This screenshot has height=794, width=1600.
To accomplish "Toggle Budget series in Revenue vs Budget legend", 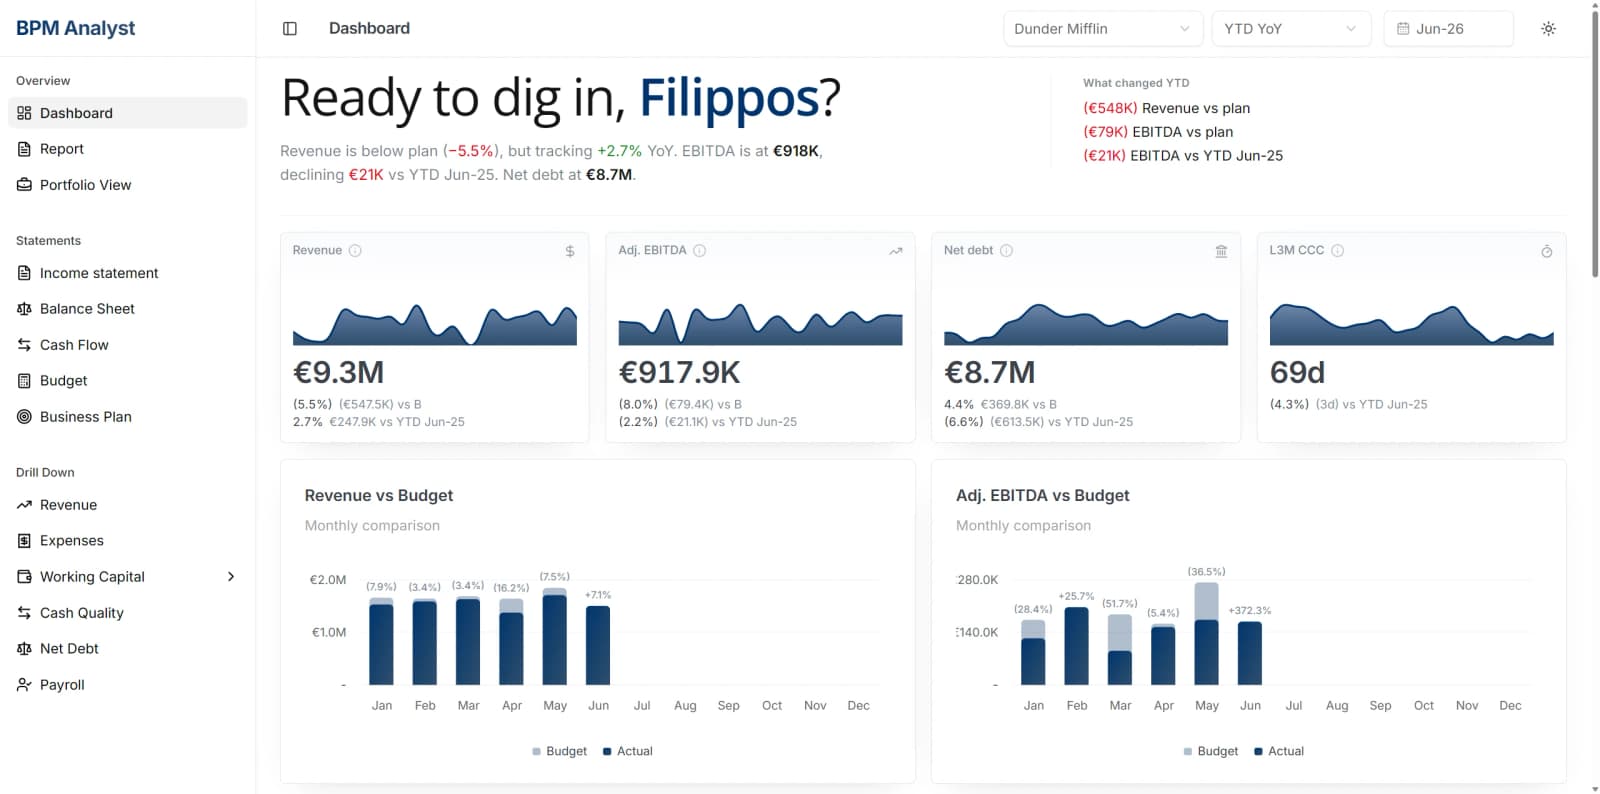I will click(x=559, y=751).
